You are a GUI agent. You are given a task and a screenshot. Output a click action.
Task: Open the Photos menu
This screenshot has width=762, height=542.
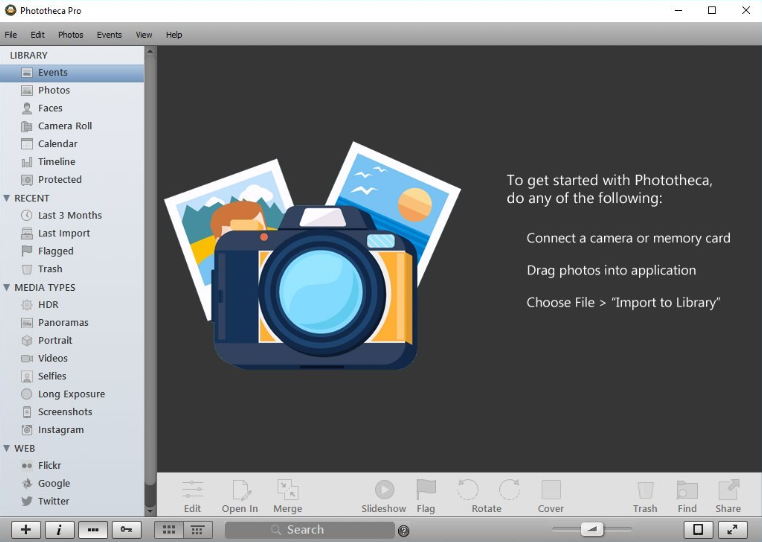(70, 35)
